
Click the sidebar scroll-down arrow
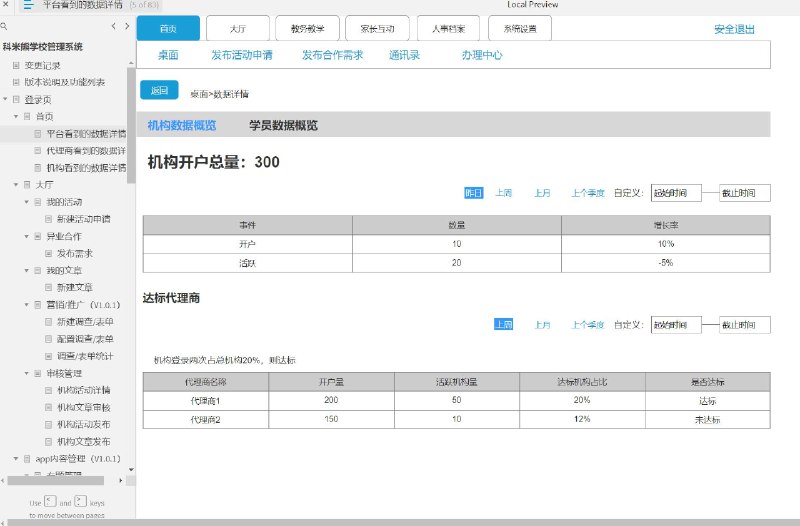(x=131, y=469)
